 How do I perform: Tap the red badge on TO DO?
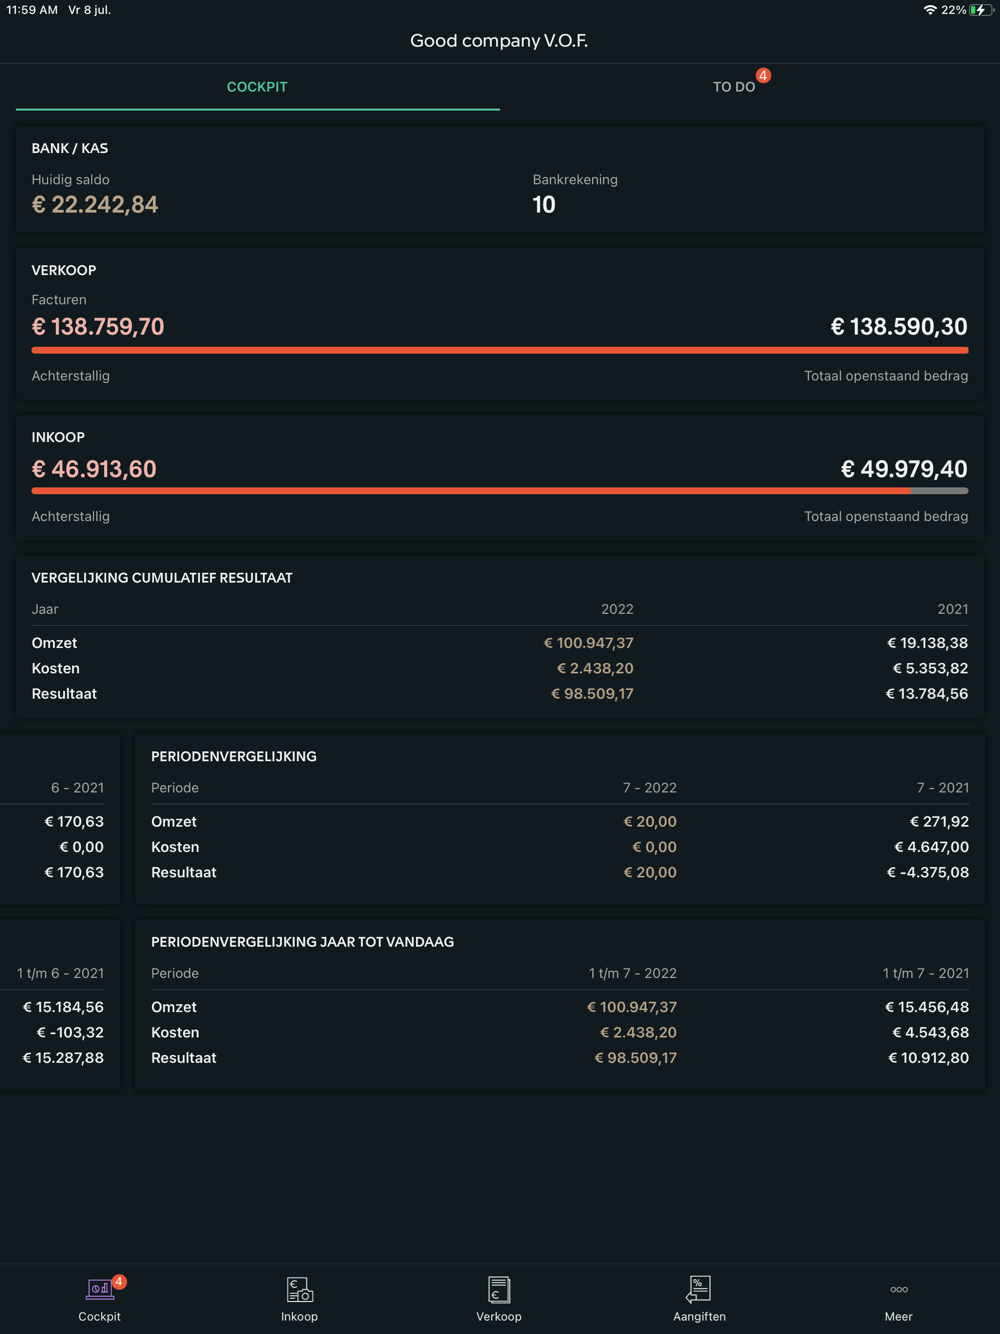coord(763,76)
